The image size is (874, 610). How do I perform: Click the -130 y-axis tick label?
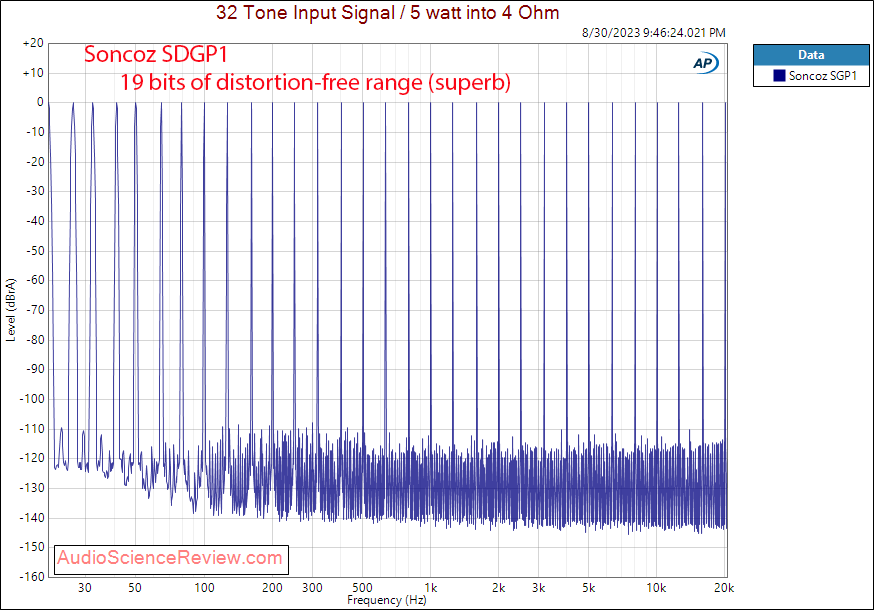click(32, 488)
